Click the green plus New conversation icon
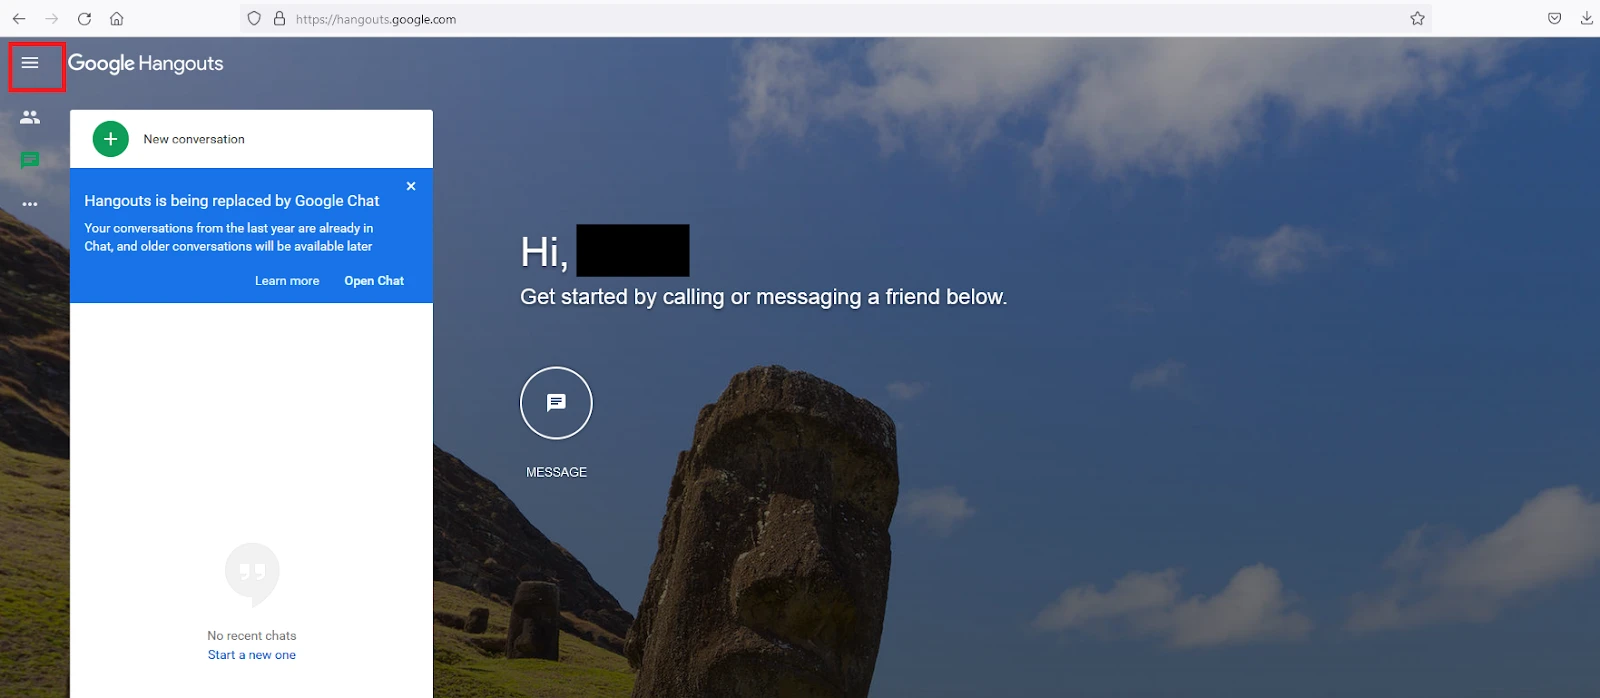Viewport: 1600px width, 698px height. tap(111, 139)
